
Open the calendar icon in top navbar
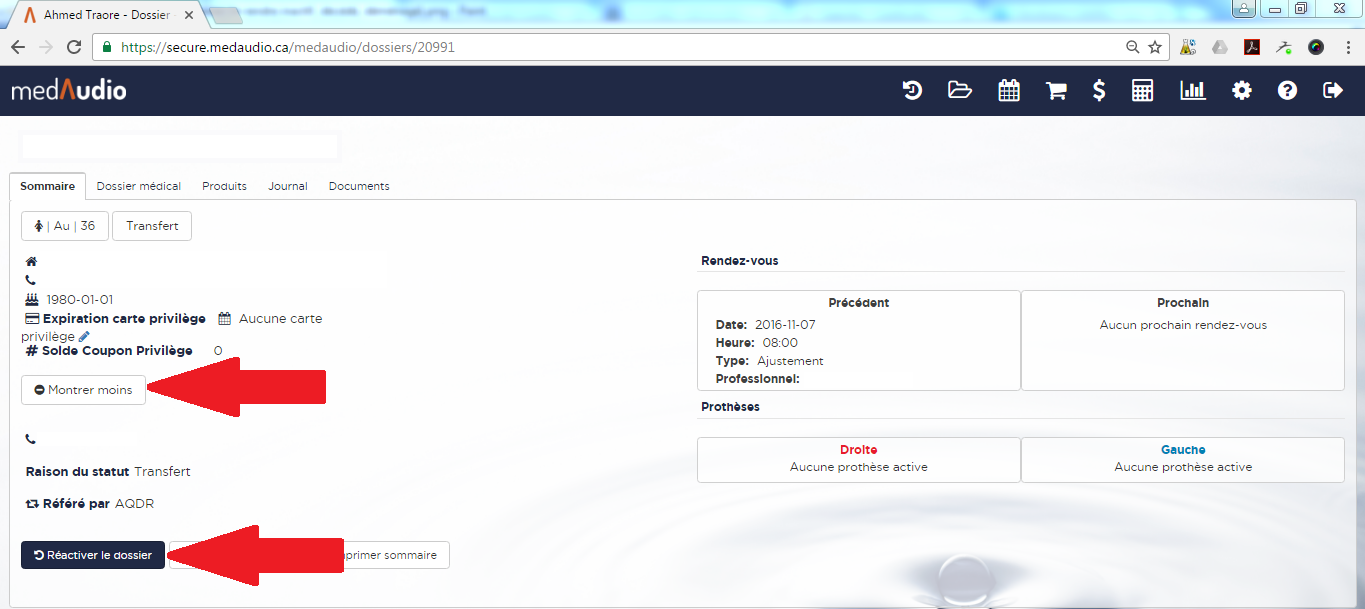tap(1009, 91)
